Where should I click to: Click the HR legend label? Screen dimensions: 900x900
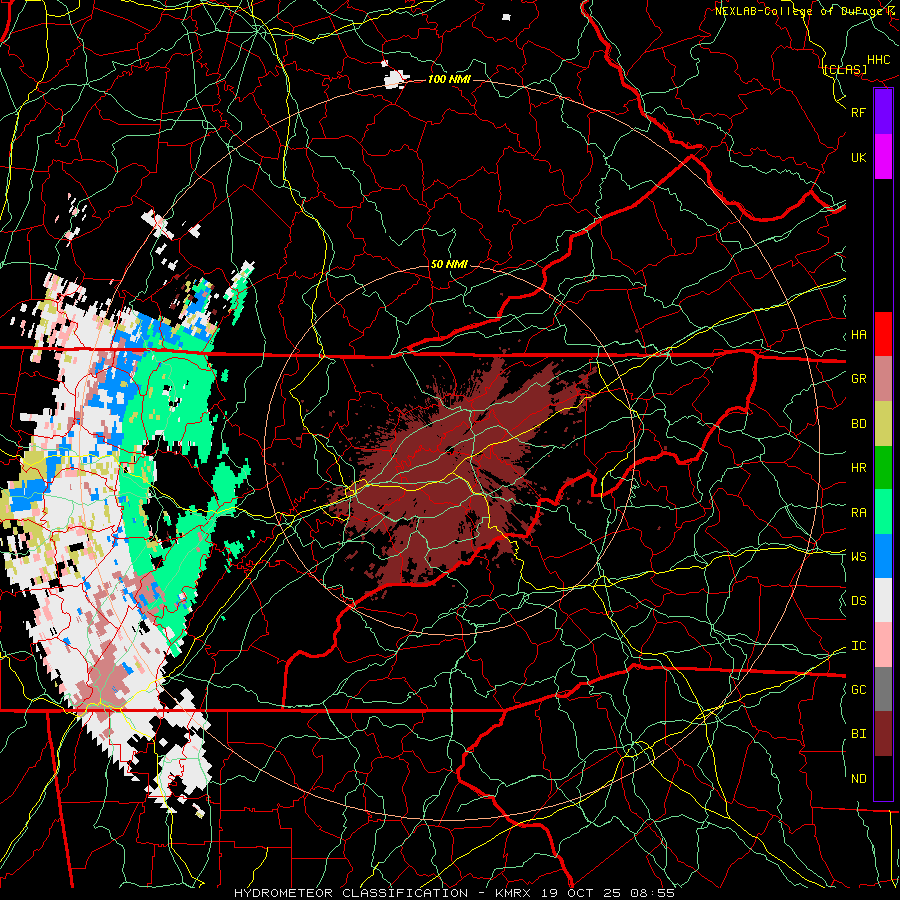click(858, 468)
